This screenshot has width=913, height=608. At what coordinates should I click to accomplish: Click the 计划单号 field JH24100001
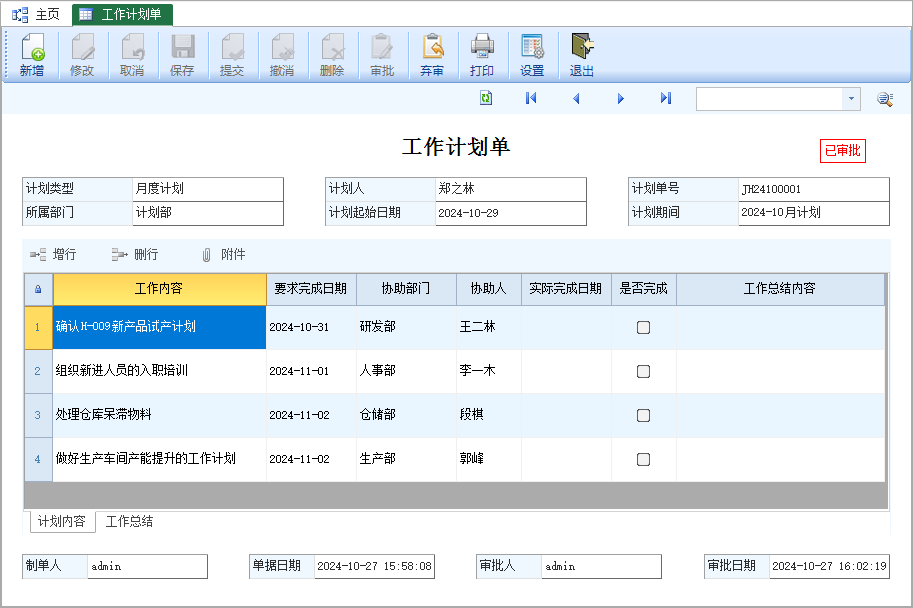click(x=814, y=189)
